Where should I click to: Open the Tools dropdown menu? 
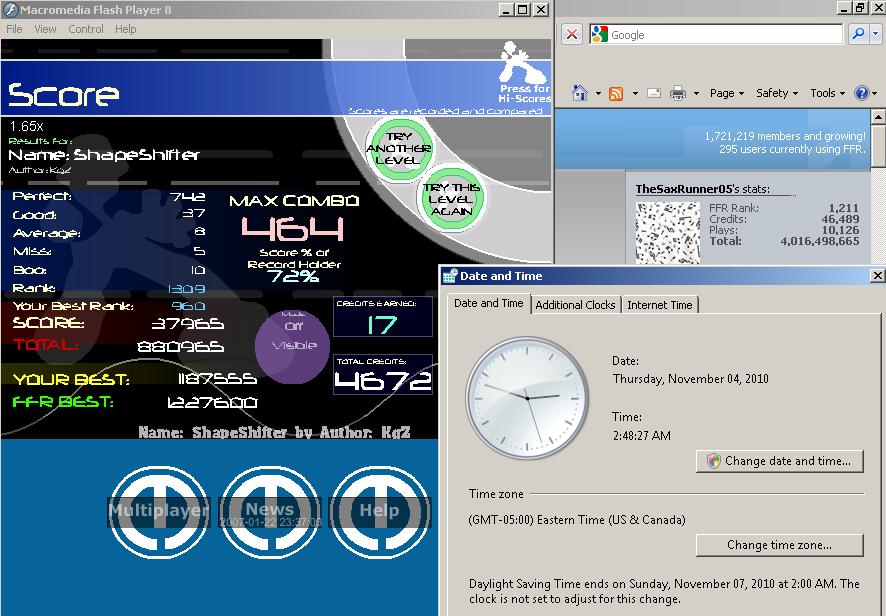pyautogui.click(x=827, y=93)
